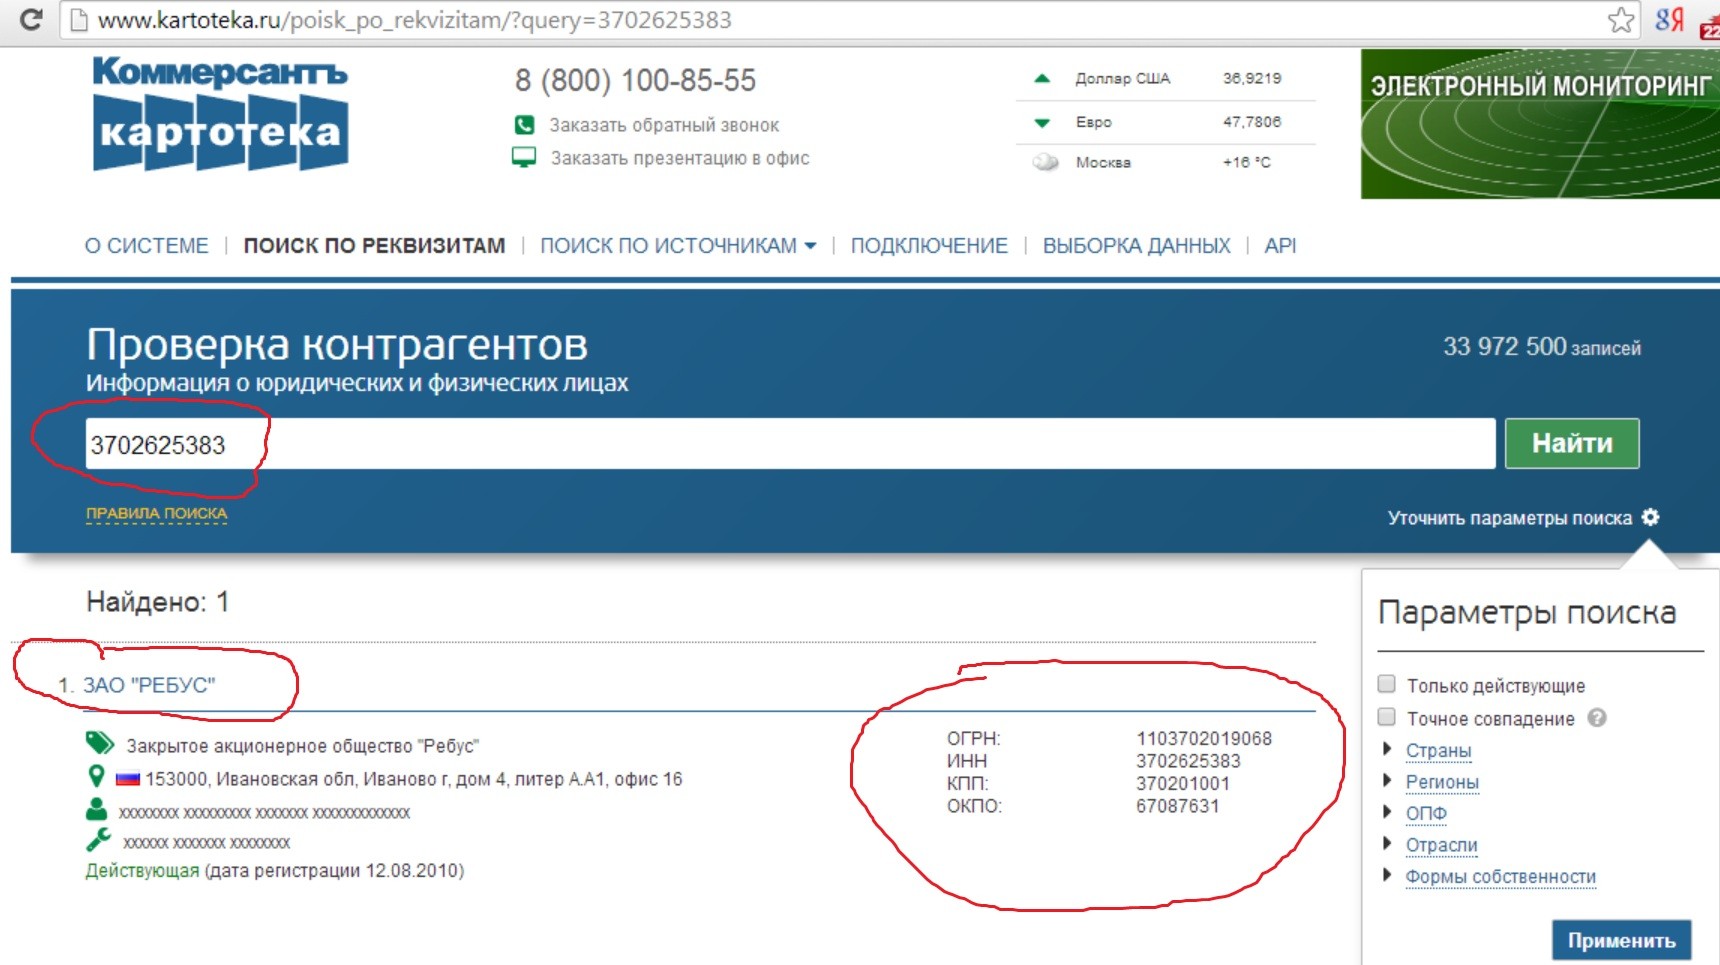The height and width of the screenshot is (965, 1720).
Task: Open the ВЫБОРКА ДАННЫХ menu item
Action: pos(1136,246)
